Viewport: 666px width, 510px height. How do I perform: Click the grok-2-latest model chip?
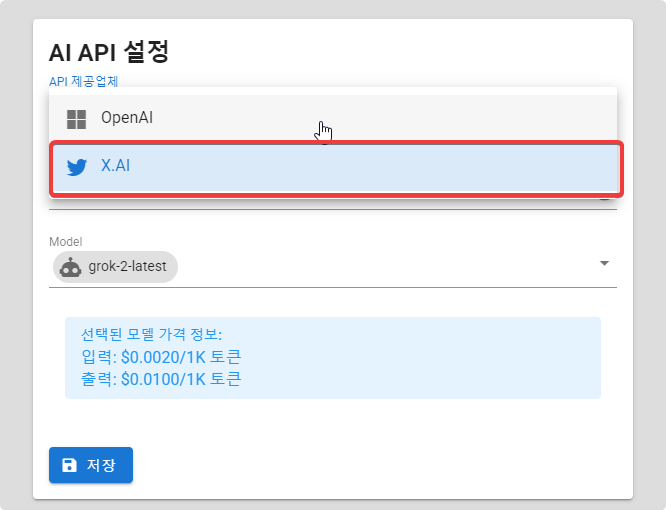(115, 267)
